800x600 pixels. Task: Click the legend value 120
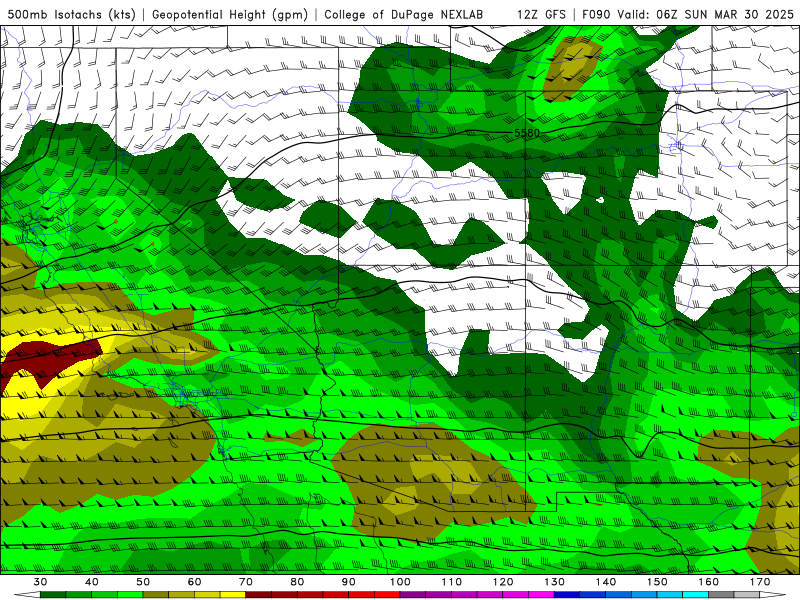(x=503, y=582)
